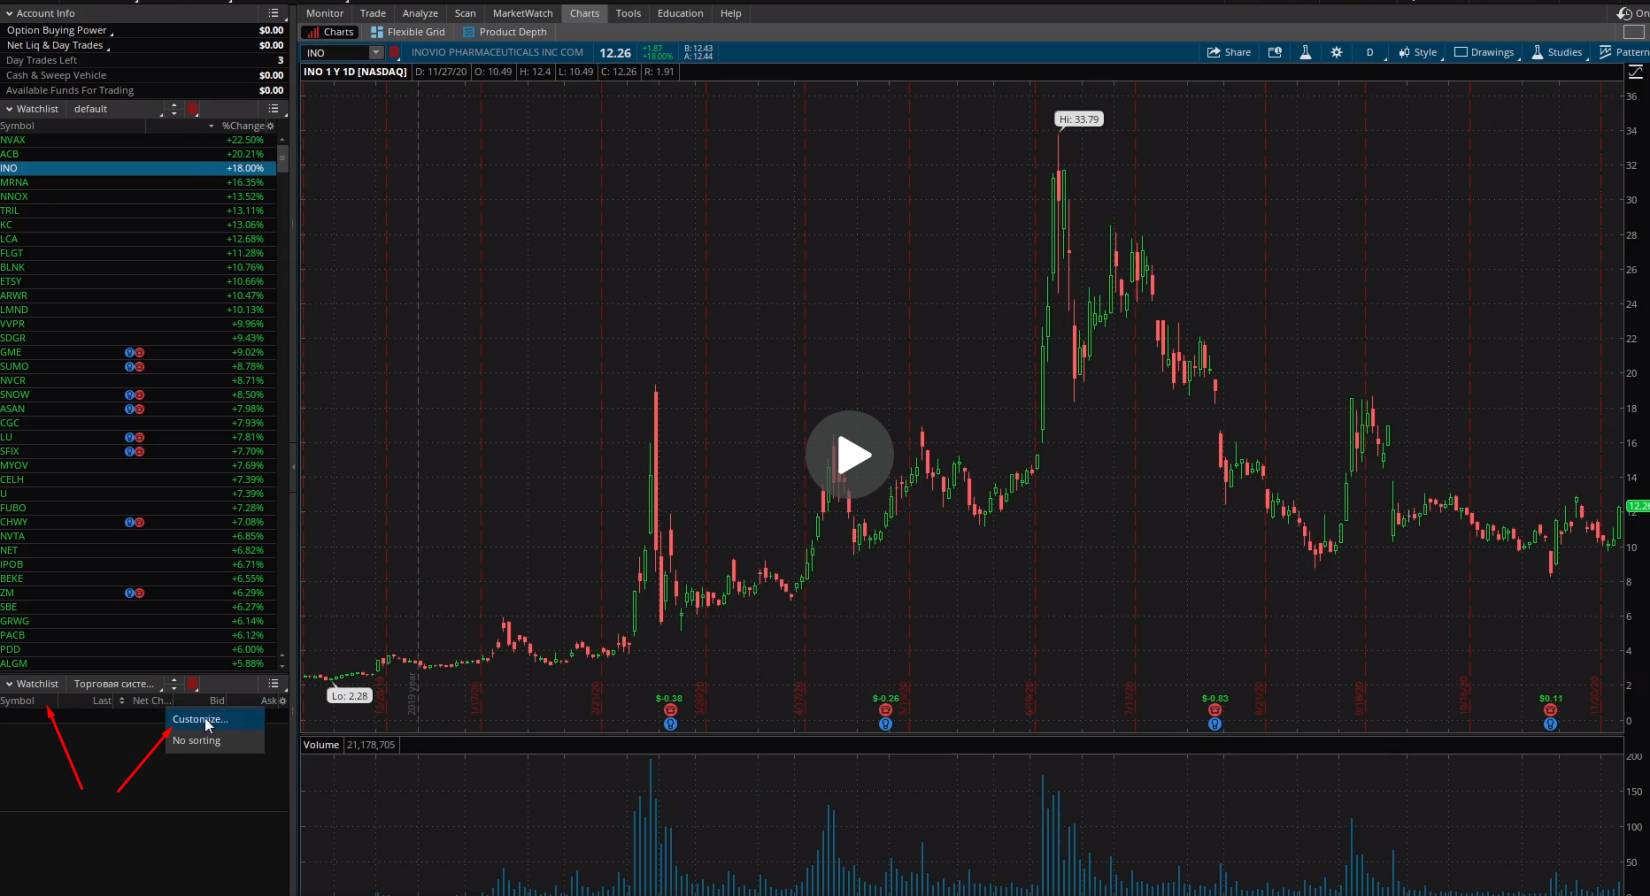The height and width of the screenshot is (896, 1650).
Task: Switch to the Scan tab
Action: pyautogui.click(x=465, y=13)
